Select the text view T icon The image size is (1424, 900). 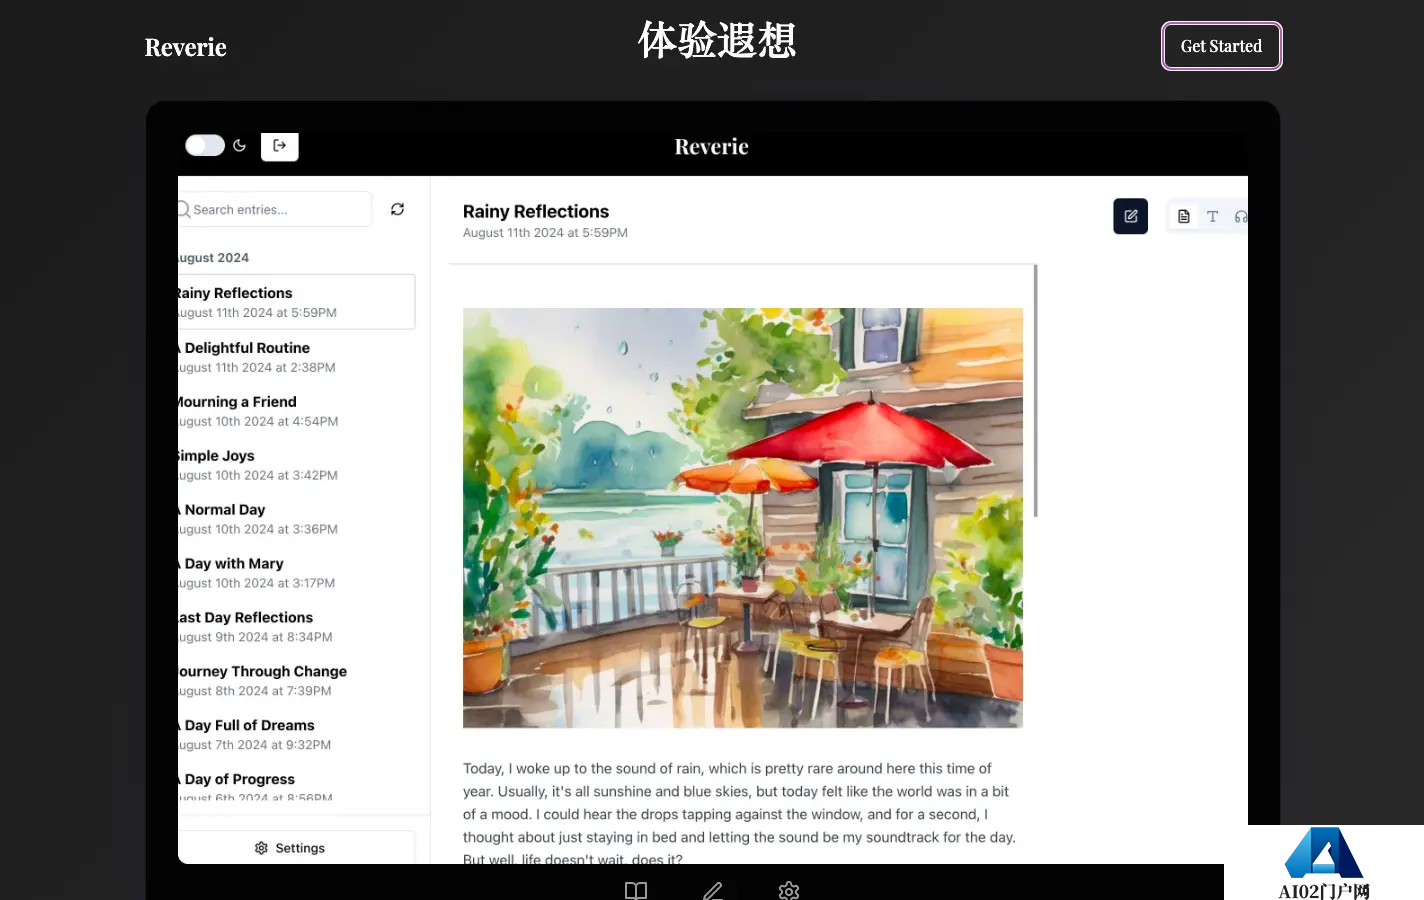click(x=1212, y=216)
